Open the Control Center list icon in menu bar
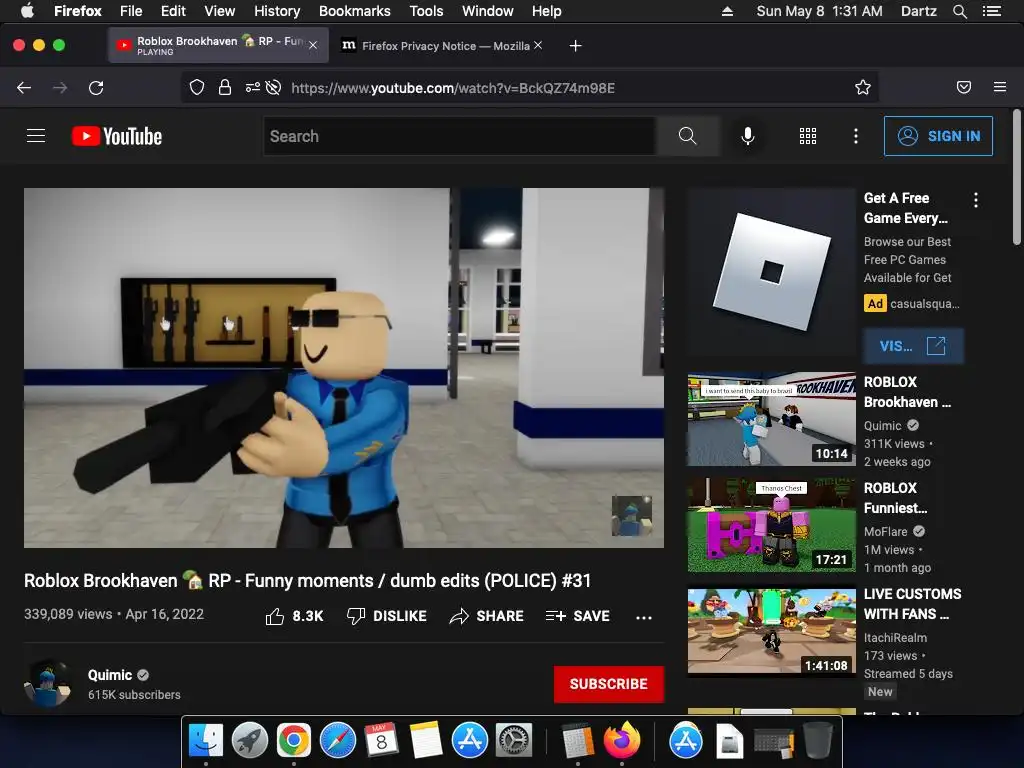The height and width of the screenshot is (768, 1024). 991,11
